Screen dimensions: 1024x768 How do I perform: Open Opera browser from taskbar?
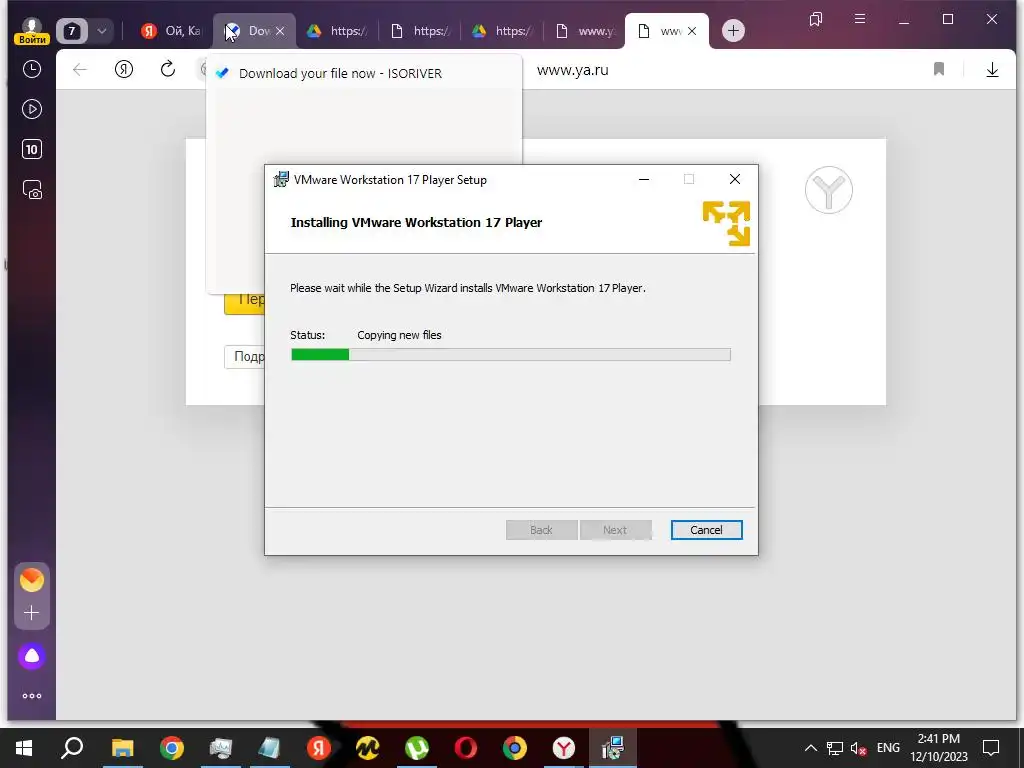[466, 748]
